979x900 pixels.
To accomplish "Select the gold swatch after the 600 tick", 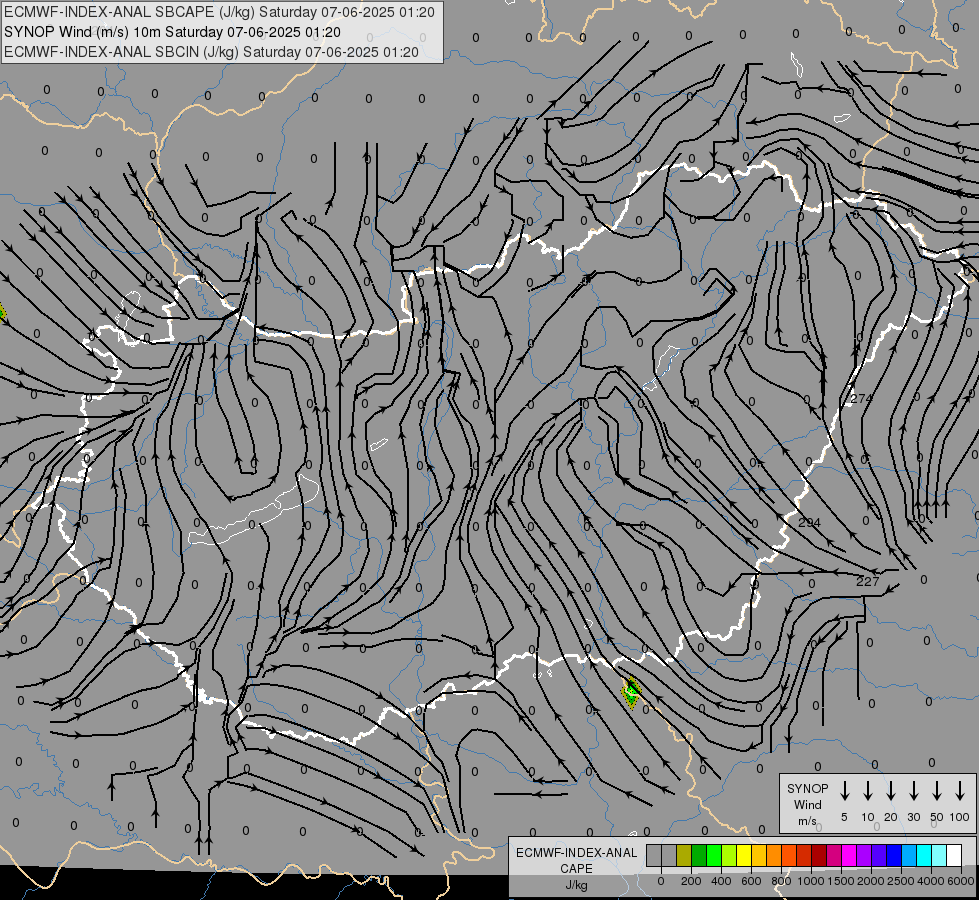I will pyautogui.click(x=759, y=855).
